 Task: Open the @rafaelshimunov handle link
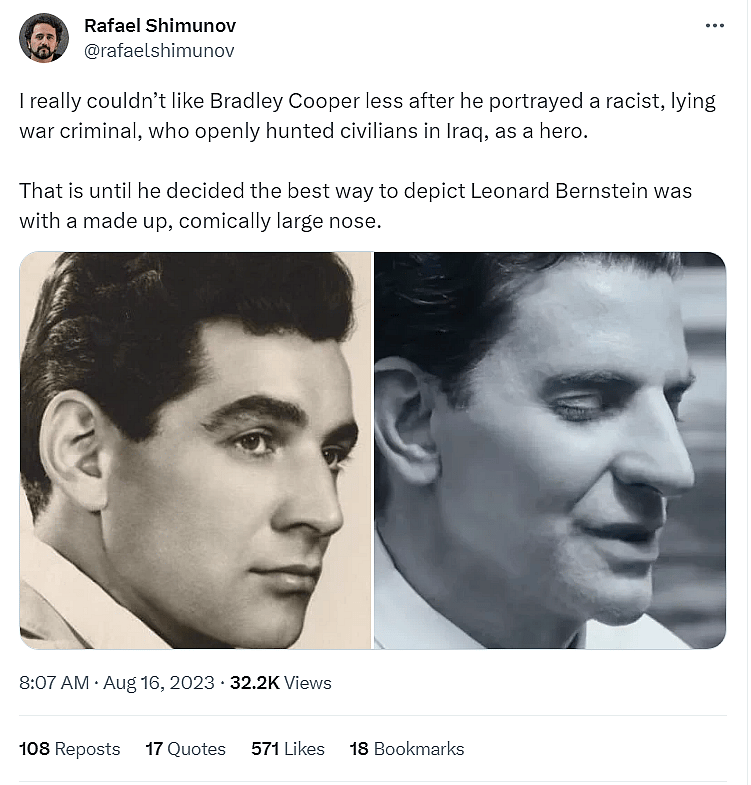point(159,50)
